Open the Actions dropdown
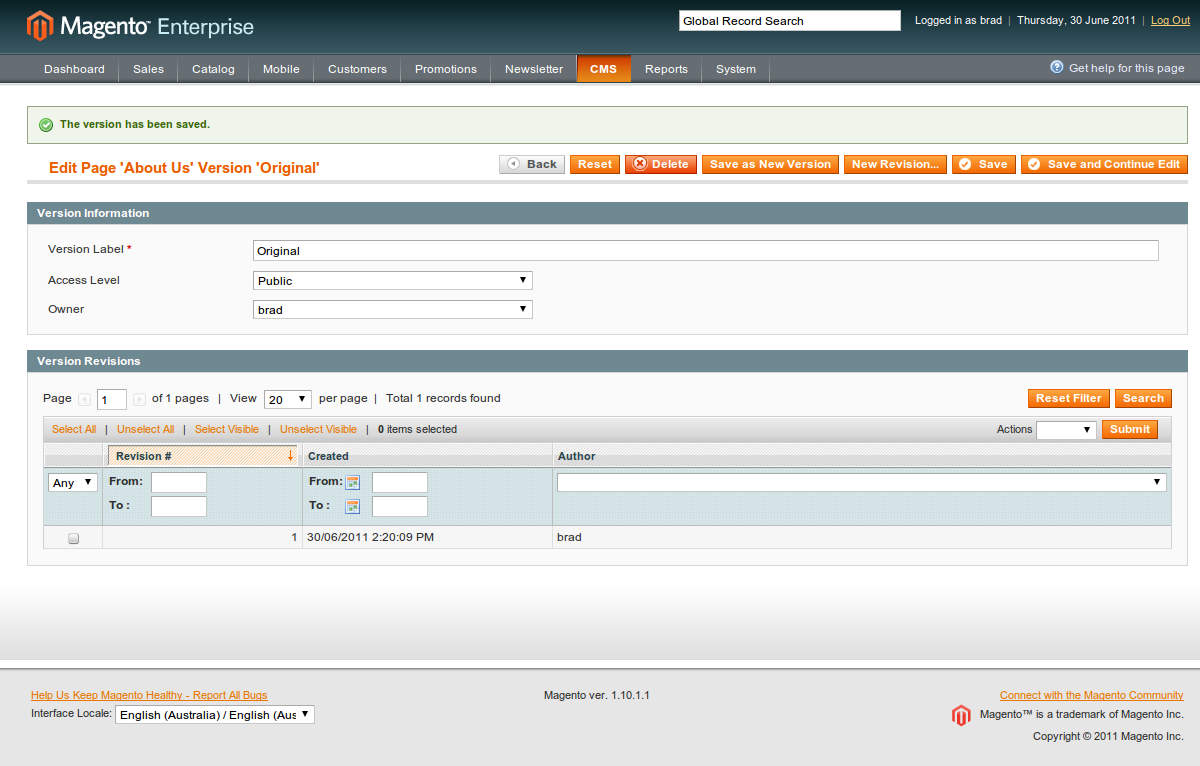Image resolution: width=1200 pixels, height=766 pixels. pos(1067,430)
